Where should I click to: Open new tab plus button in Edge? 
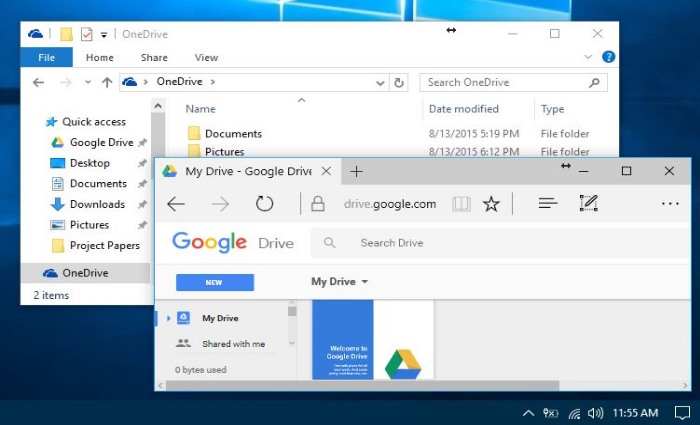click(356, 171)
